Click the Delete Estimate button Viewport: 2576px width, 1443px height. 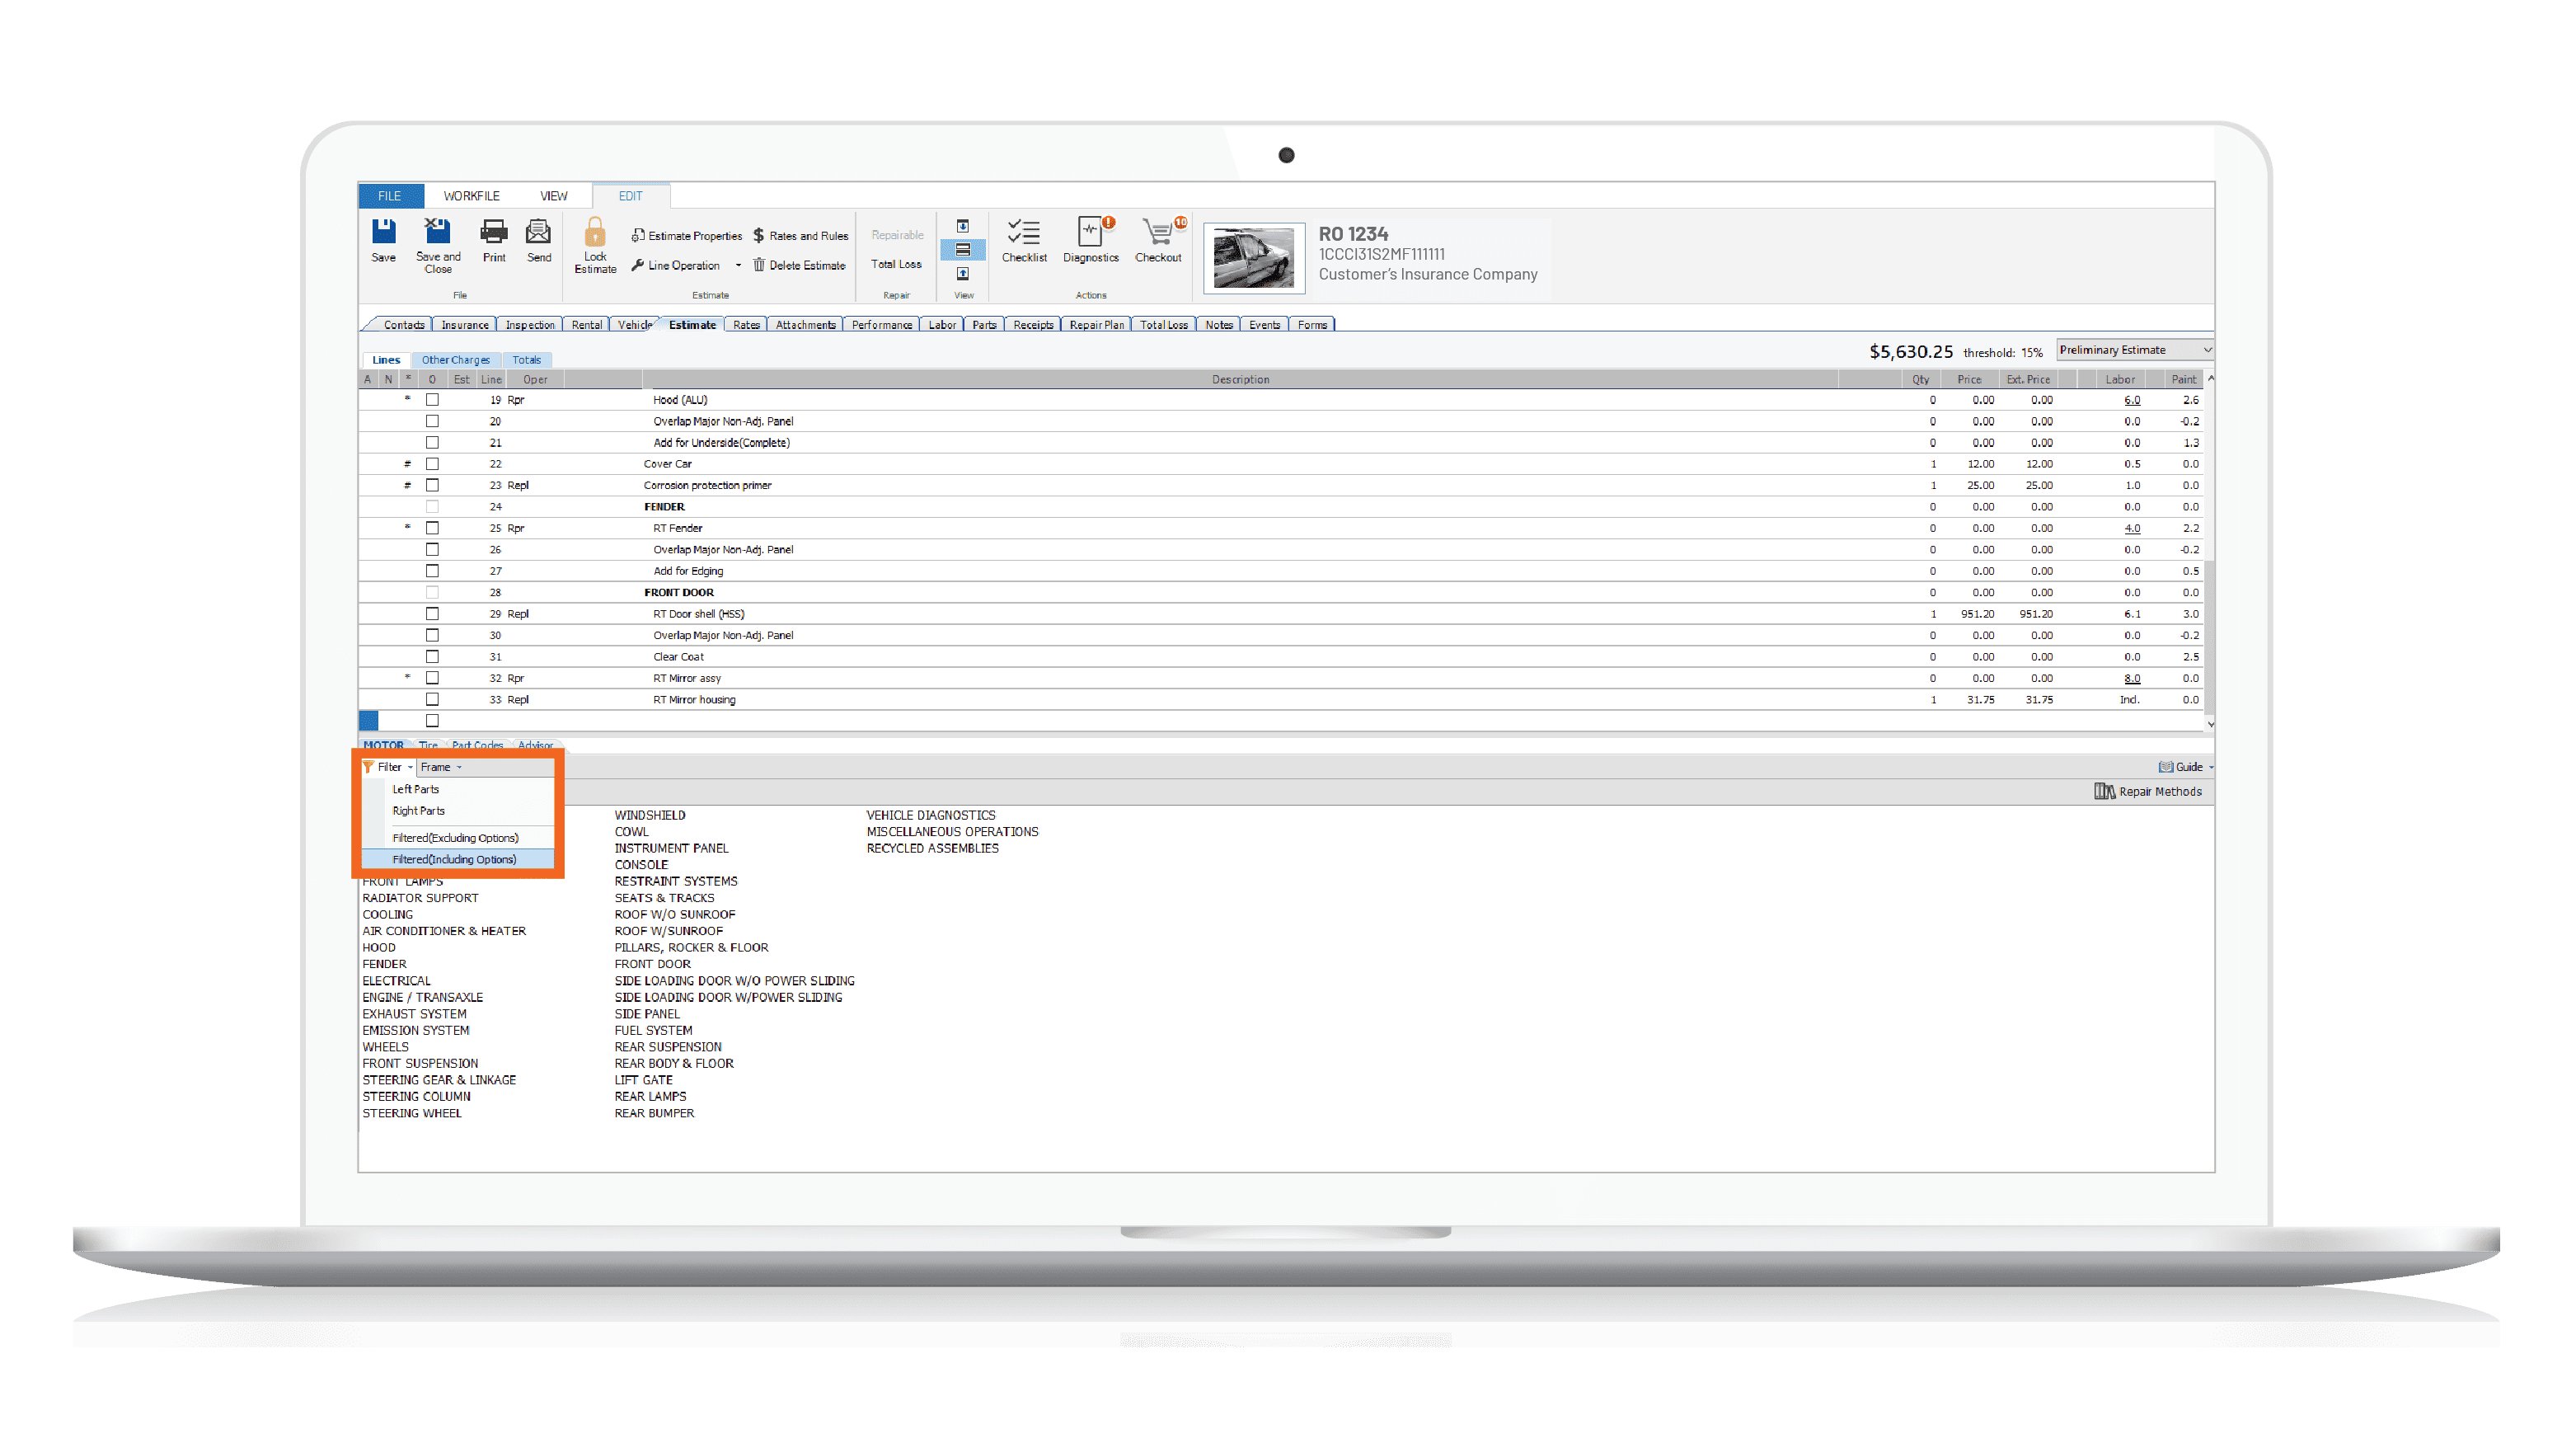pos(798,266)
